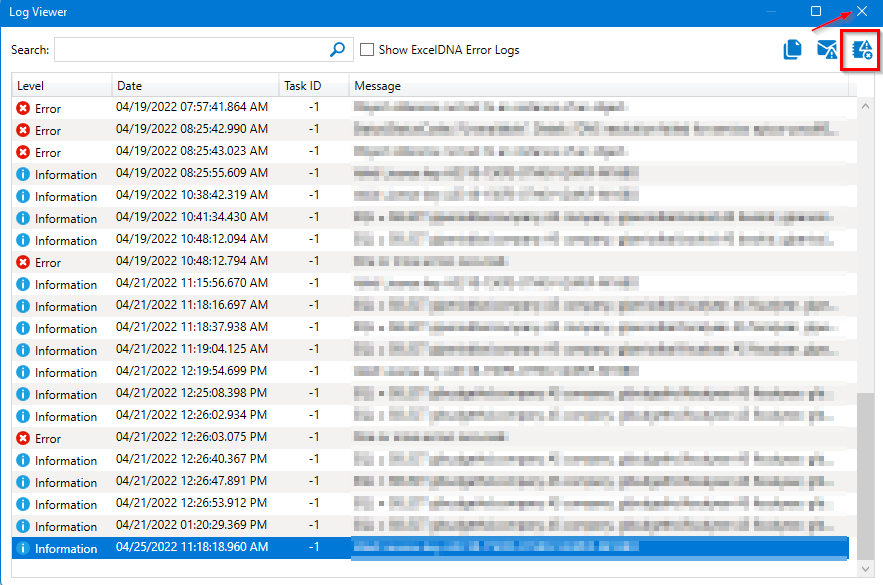Select date 04/21/2022 11:18:16.697 AM
The height and width of the screenshot is (585, 883).
[191, 305]
